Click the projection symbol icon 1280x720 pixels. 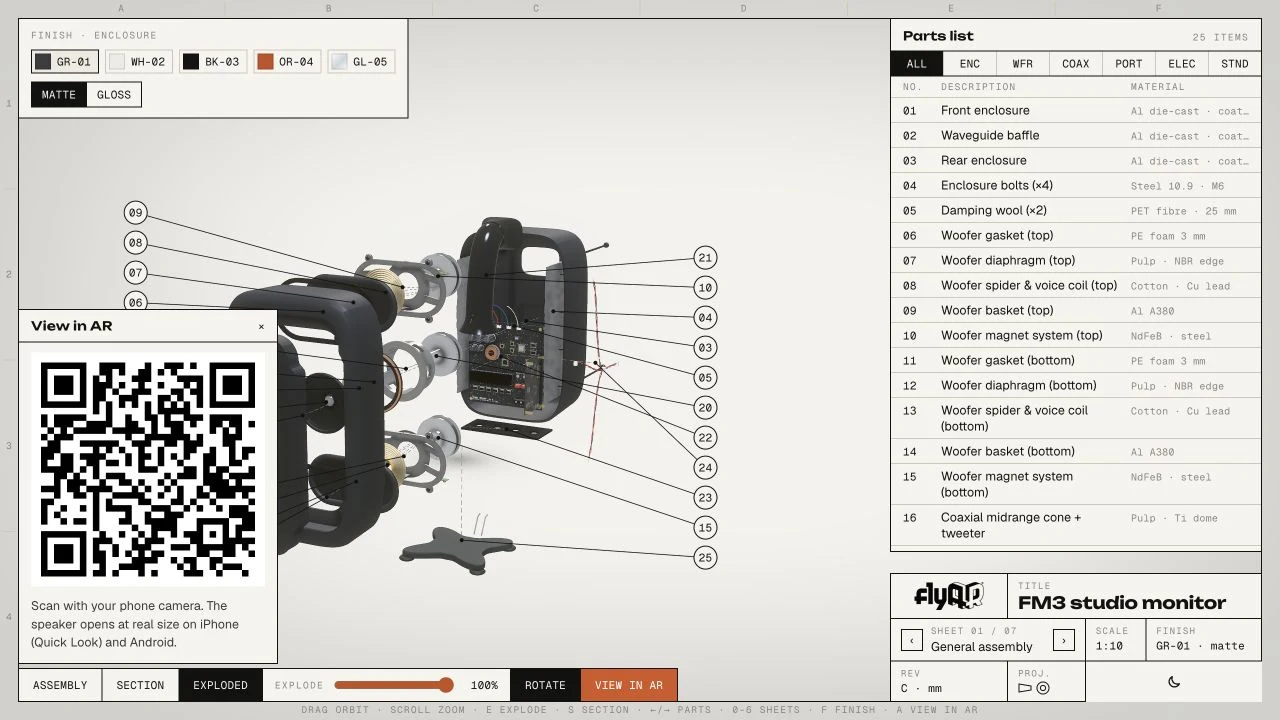[1034, 688]
